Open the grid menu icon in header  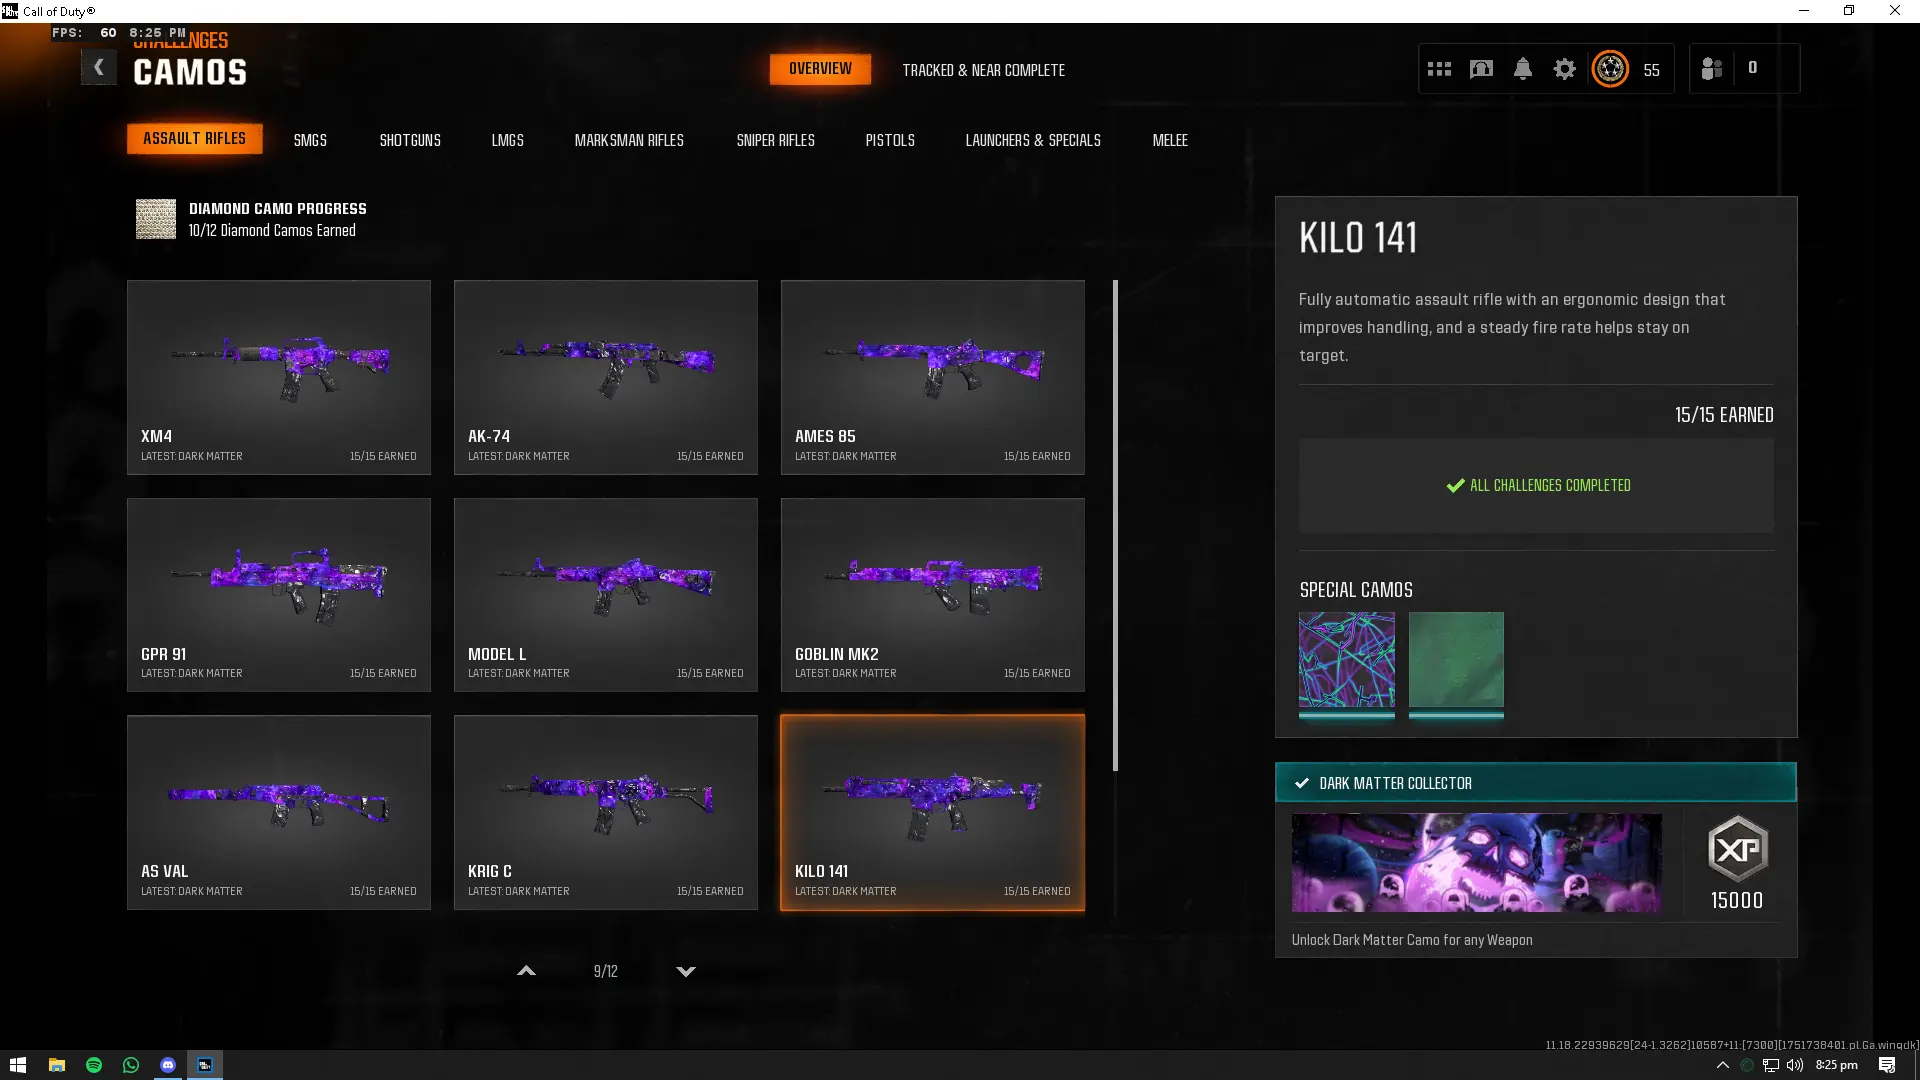(x=1439, y=69)
